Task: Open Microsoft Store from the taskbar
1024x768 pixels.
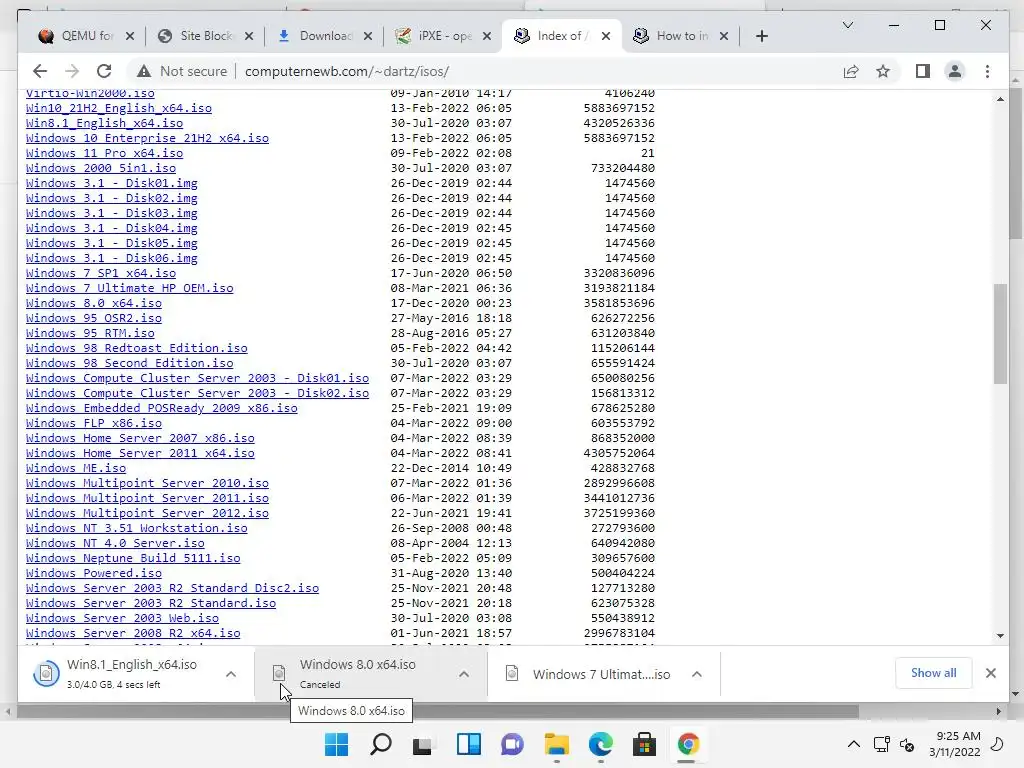Action: [x=644, y=744]
